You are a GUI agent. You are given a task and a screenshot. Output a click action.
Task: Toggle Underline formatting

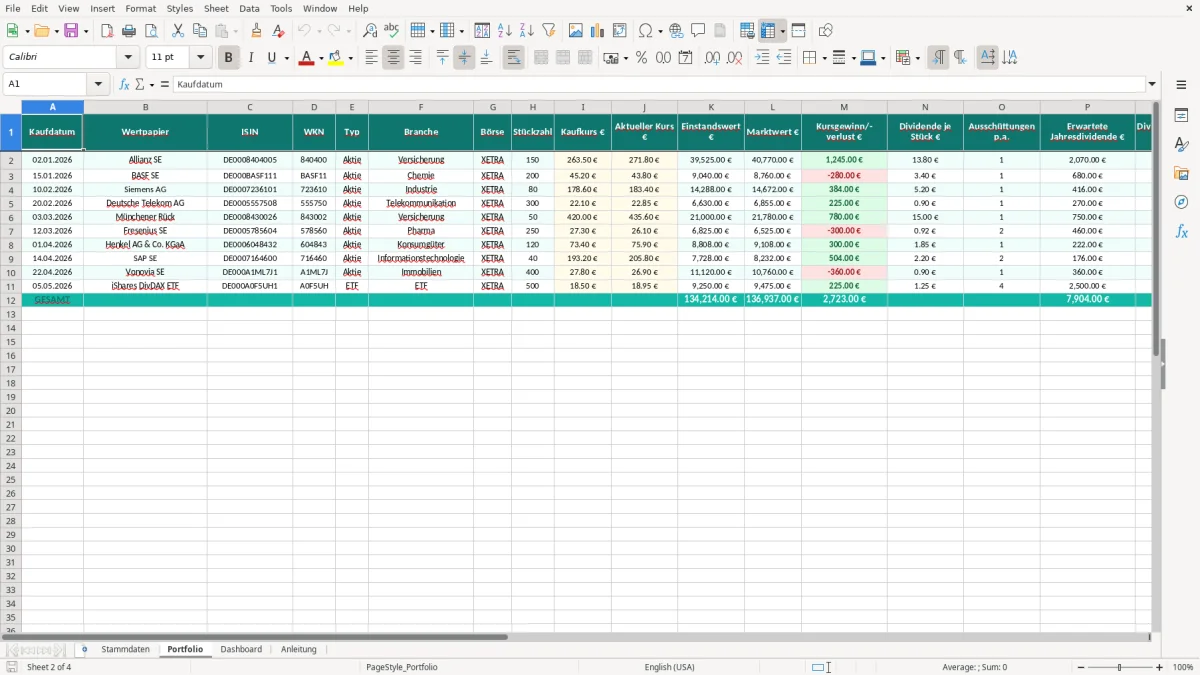(271, 58)
